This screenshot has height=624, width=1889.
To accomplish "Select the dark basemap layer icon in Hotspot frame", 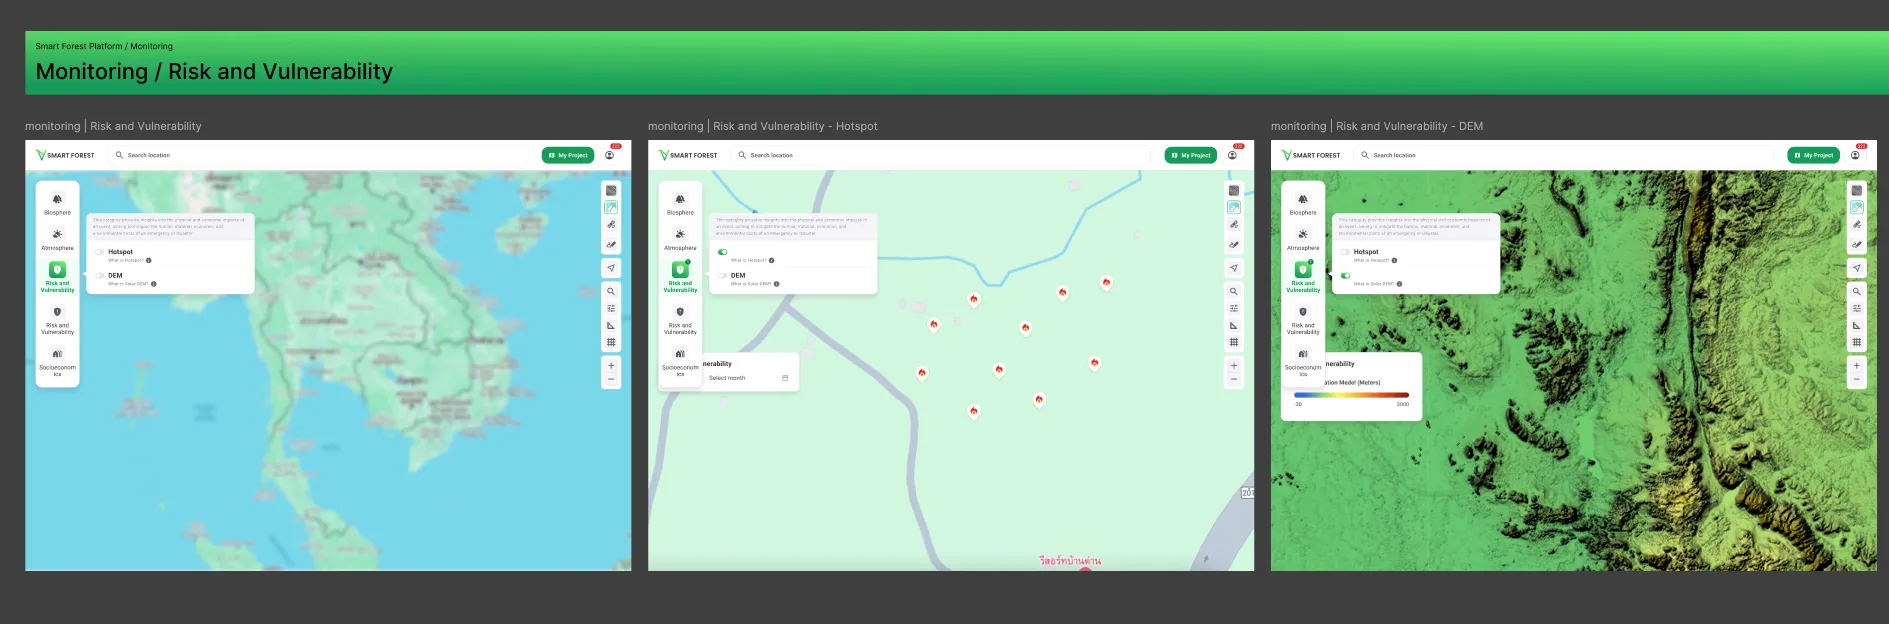I will pos(1234,190).
